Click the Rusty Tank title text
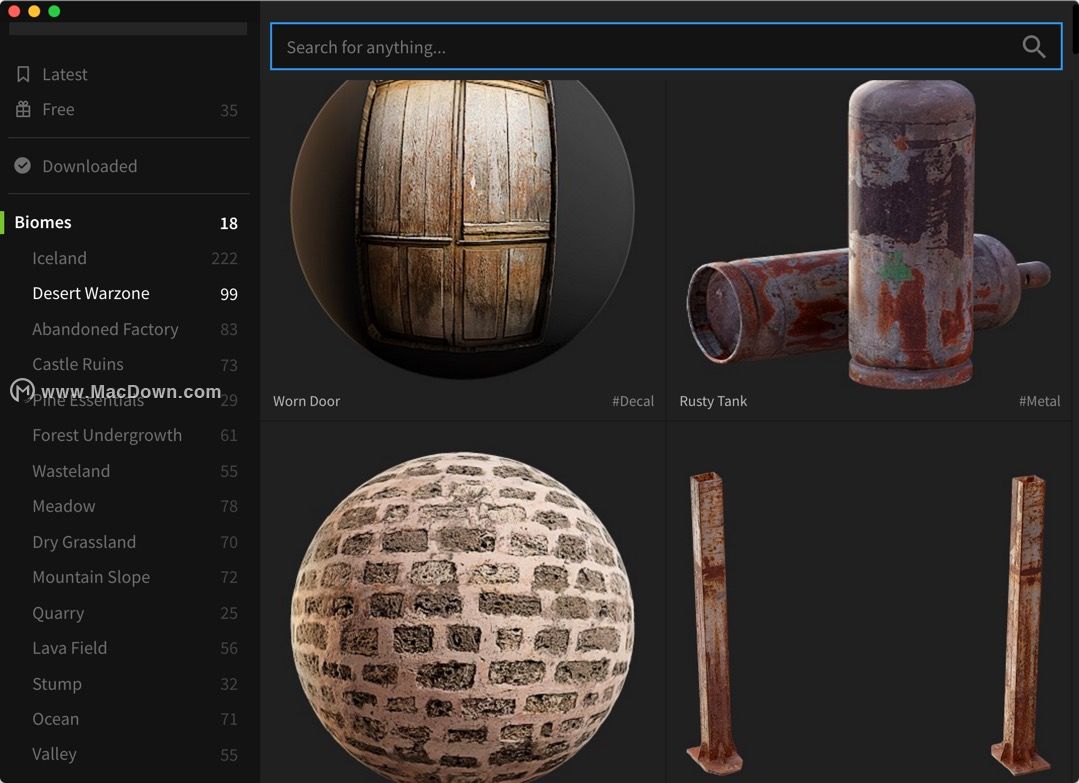 (713, 401)
